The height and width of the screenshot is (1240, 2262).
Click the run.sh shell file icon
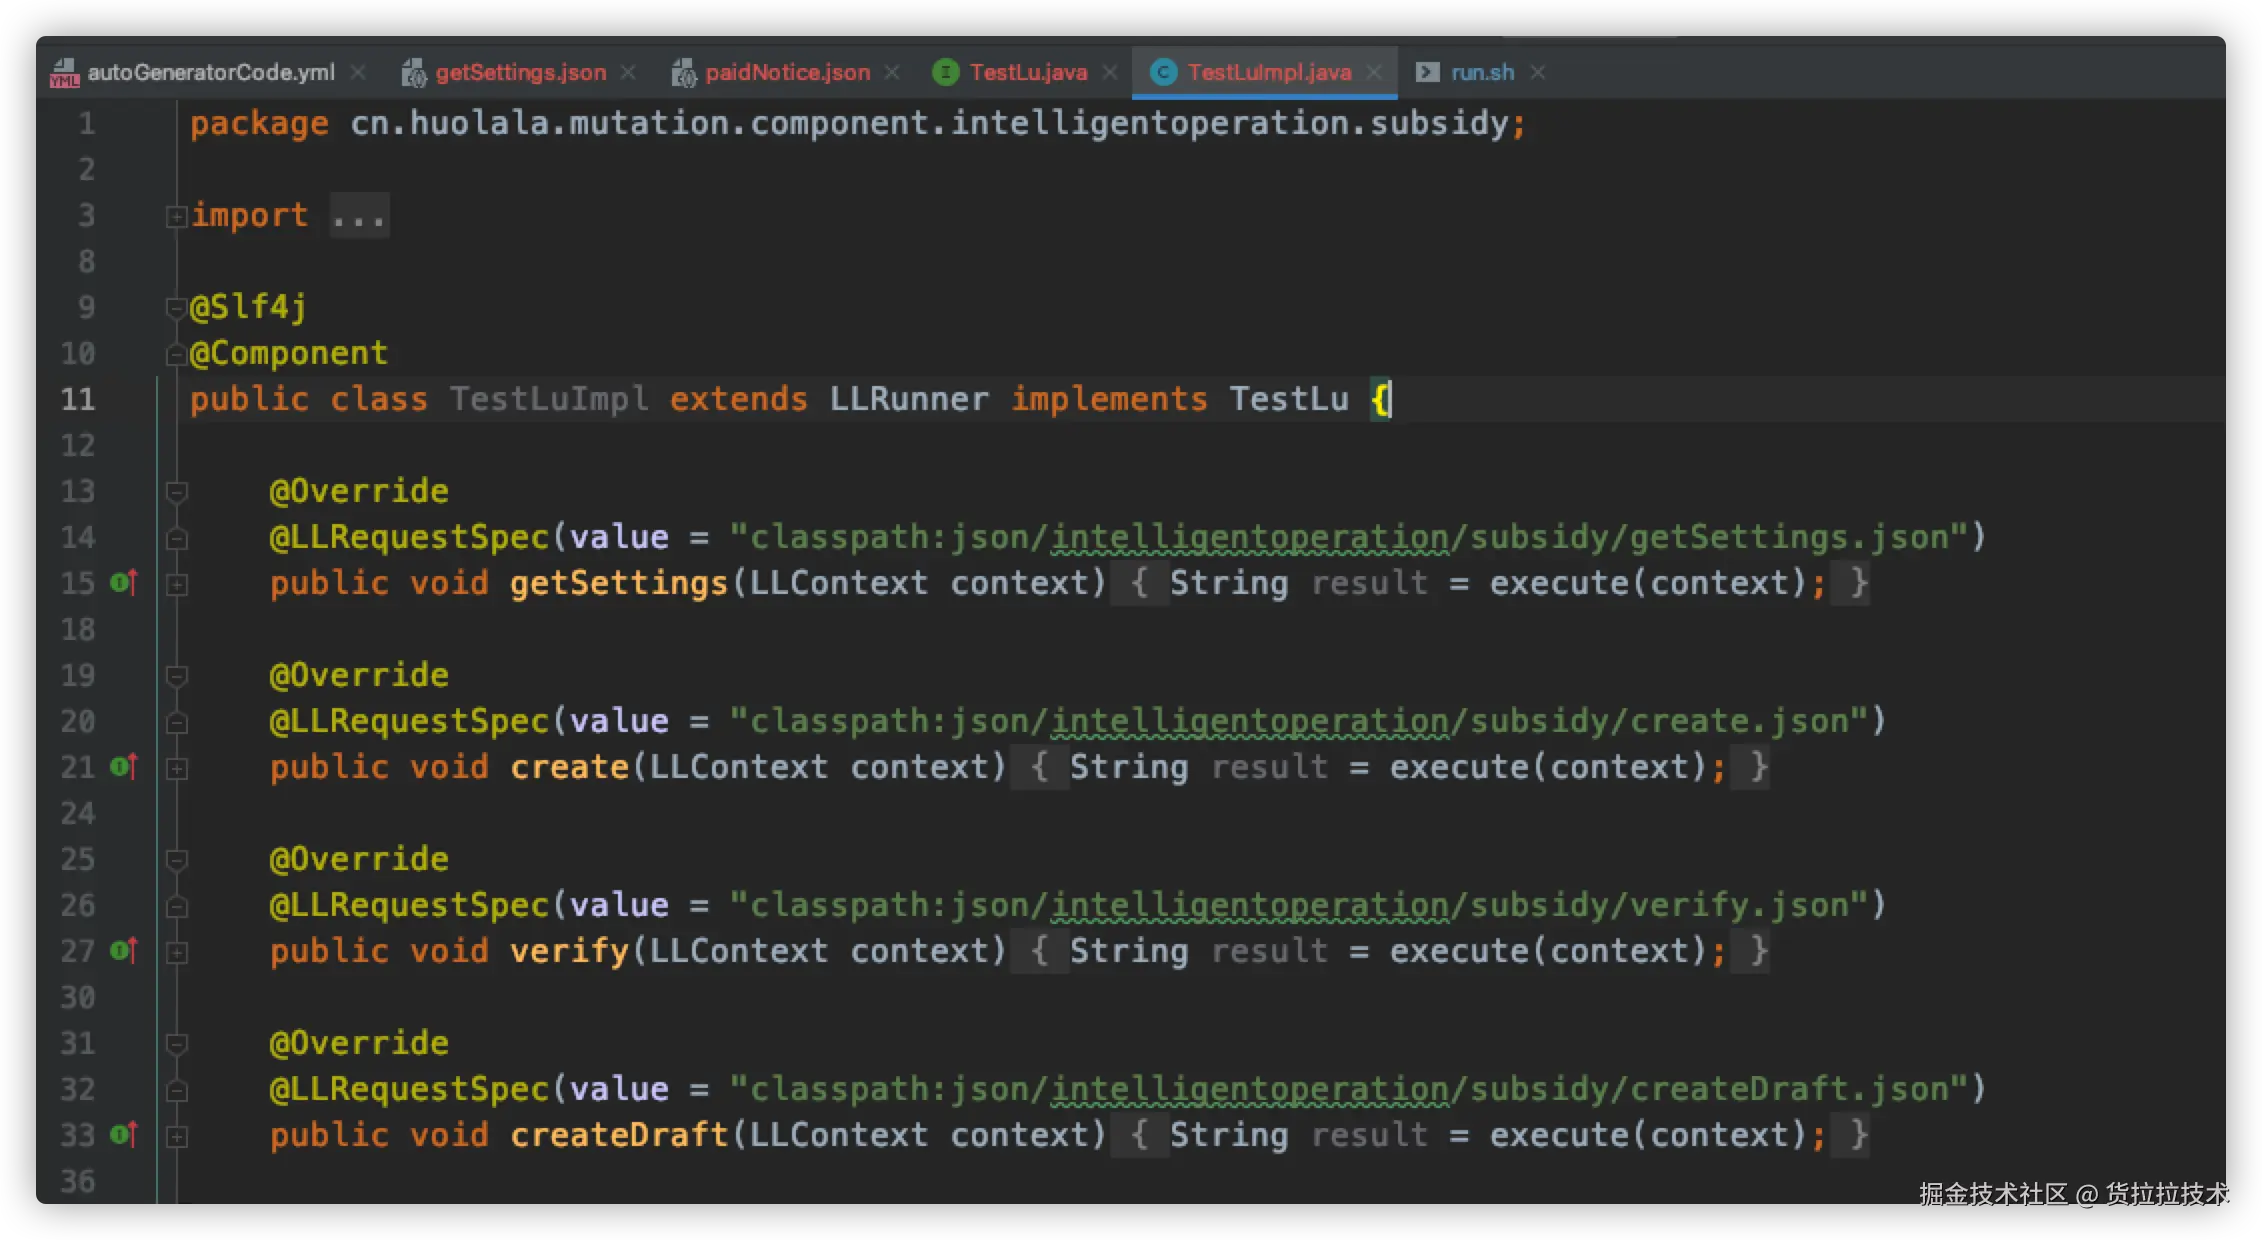pos(1428,72)
